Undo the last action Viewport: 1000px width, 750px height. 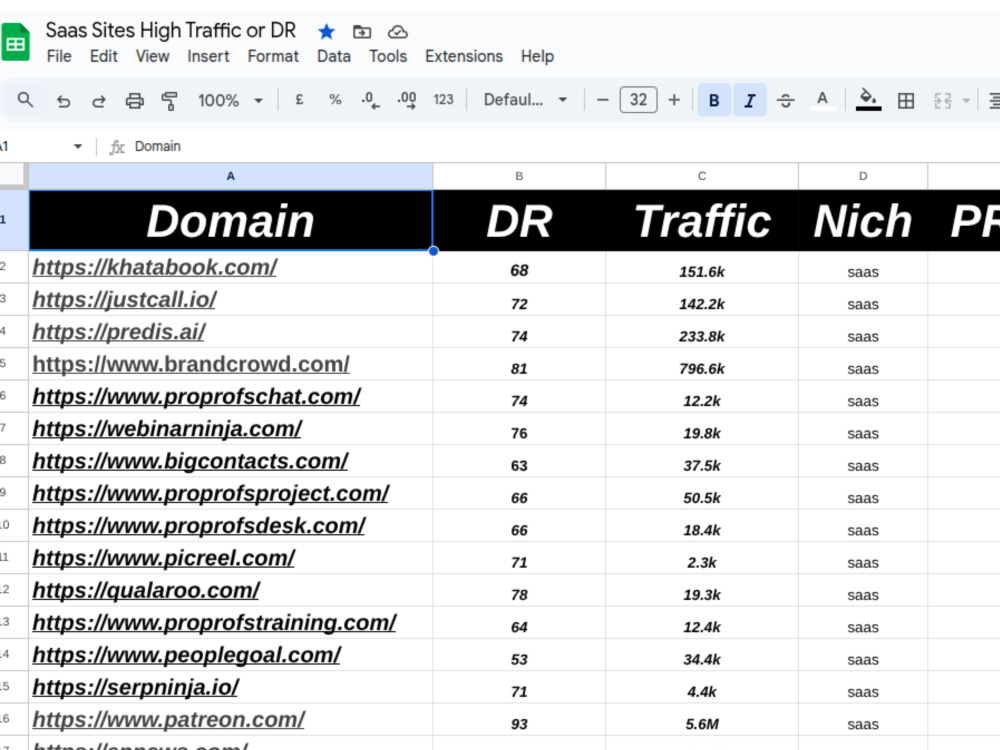pos(62,100)
